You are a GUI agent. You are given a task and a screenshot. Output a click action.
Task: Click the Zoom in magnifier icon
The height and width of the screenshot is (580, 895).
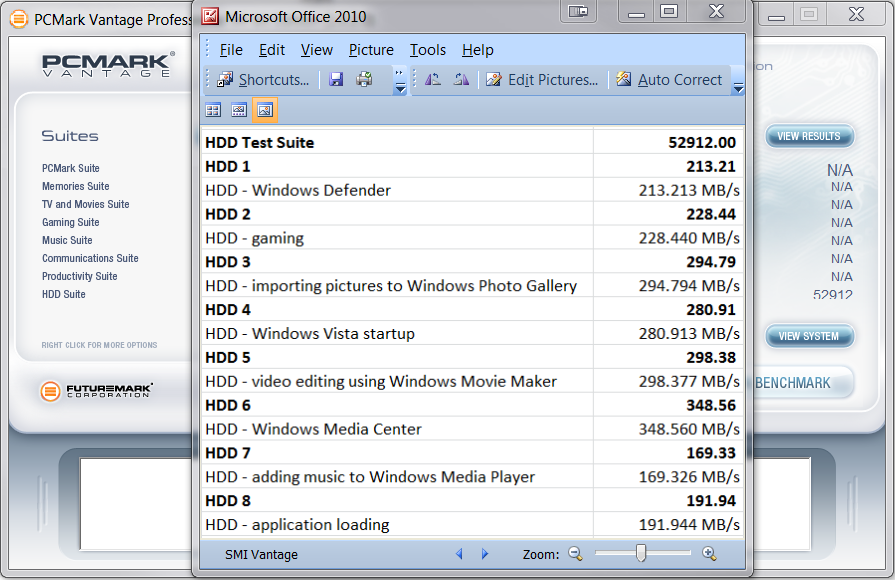pos(709,553)
